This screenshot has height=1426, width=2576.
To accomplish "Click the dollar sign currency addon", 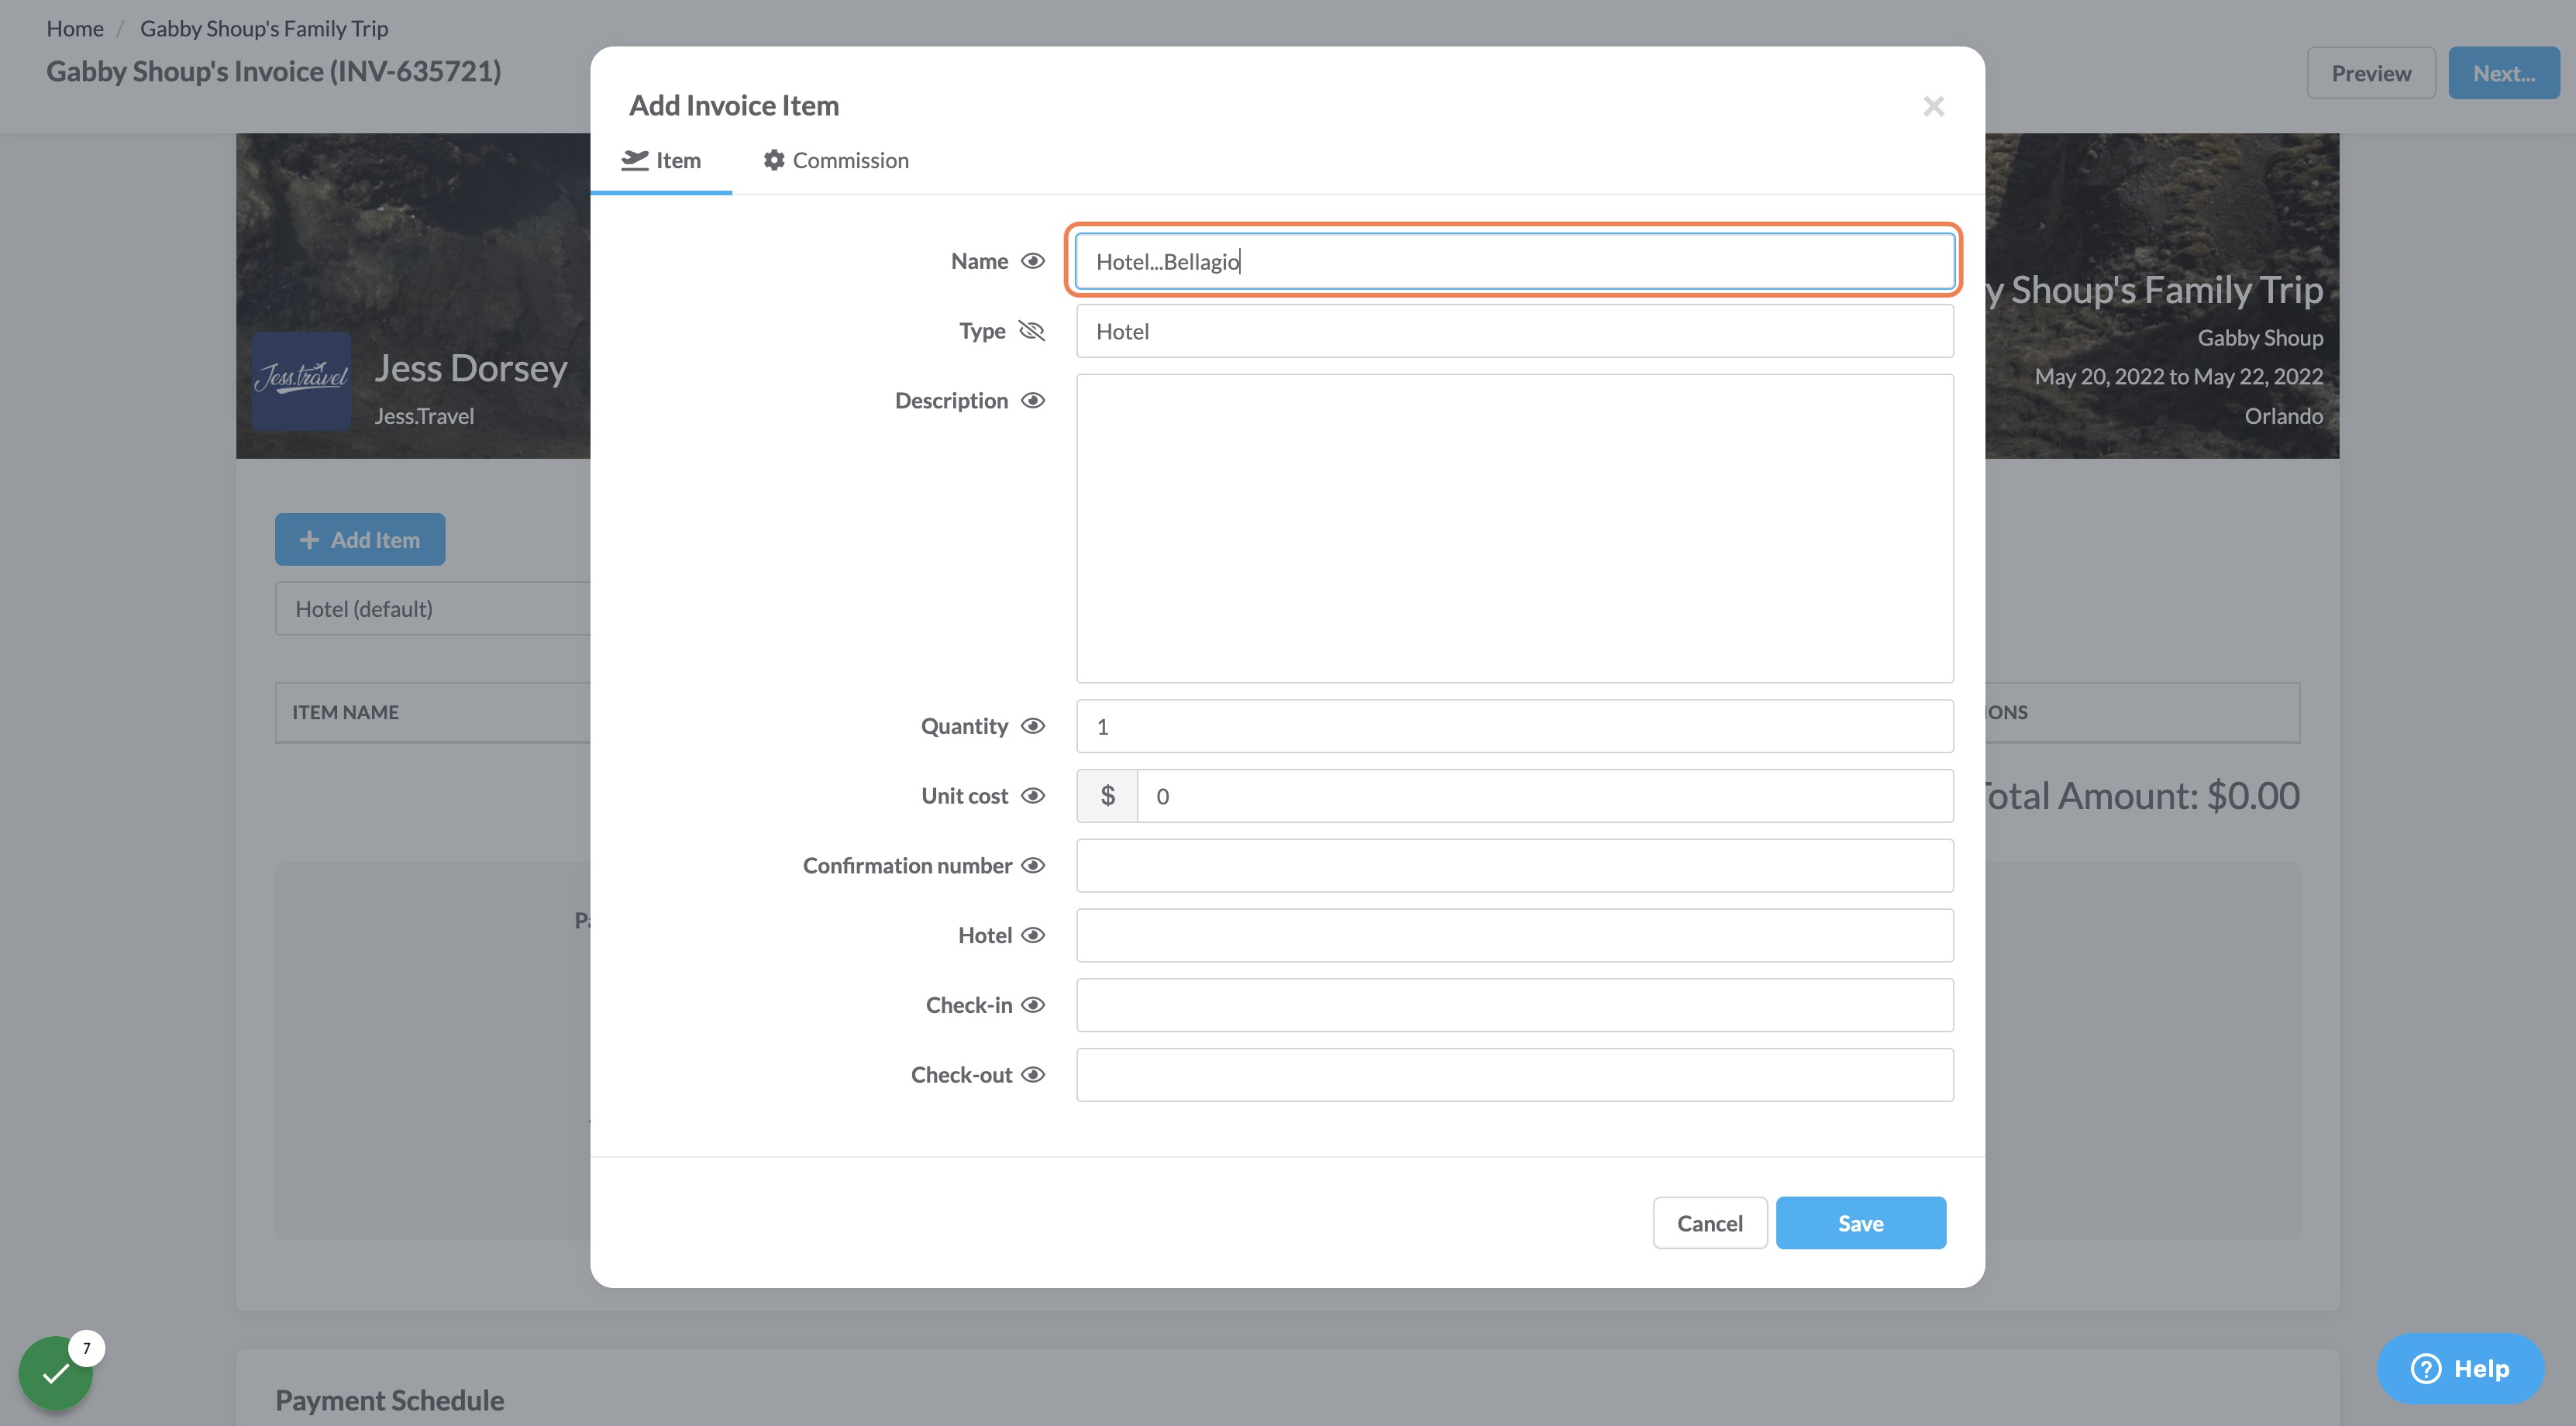I will click(1107, 796).
